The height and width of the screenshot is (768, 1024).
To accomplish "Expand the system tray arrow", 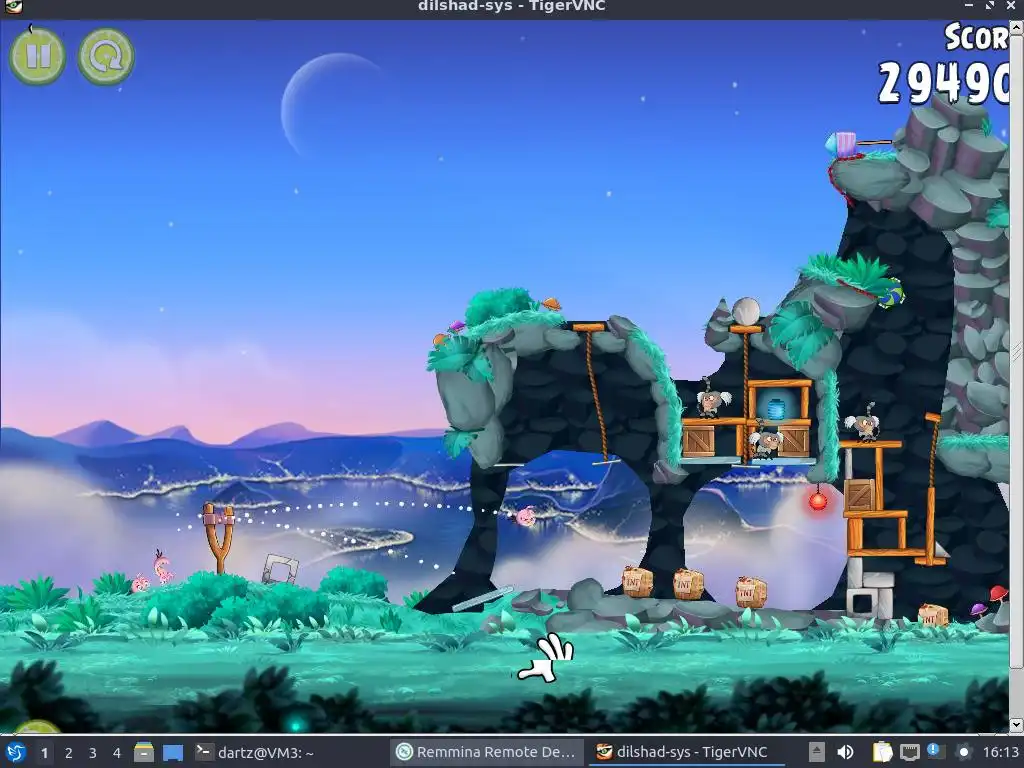I will 816,752.
